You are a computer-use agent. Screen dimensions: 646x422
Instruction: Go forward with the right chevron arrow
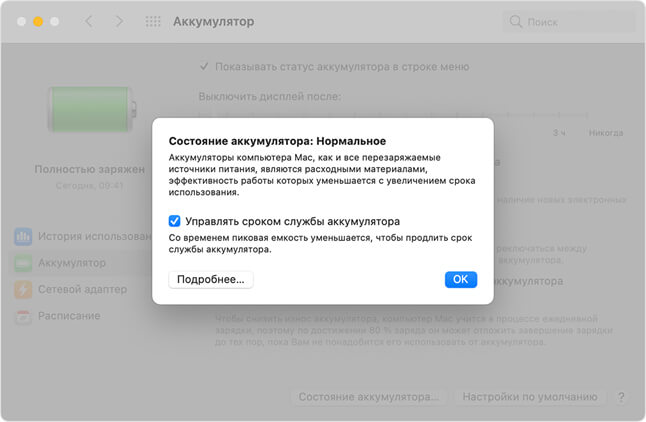(x=119, y=21)
